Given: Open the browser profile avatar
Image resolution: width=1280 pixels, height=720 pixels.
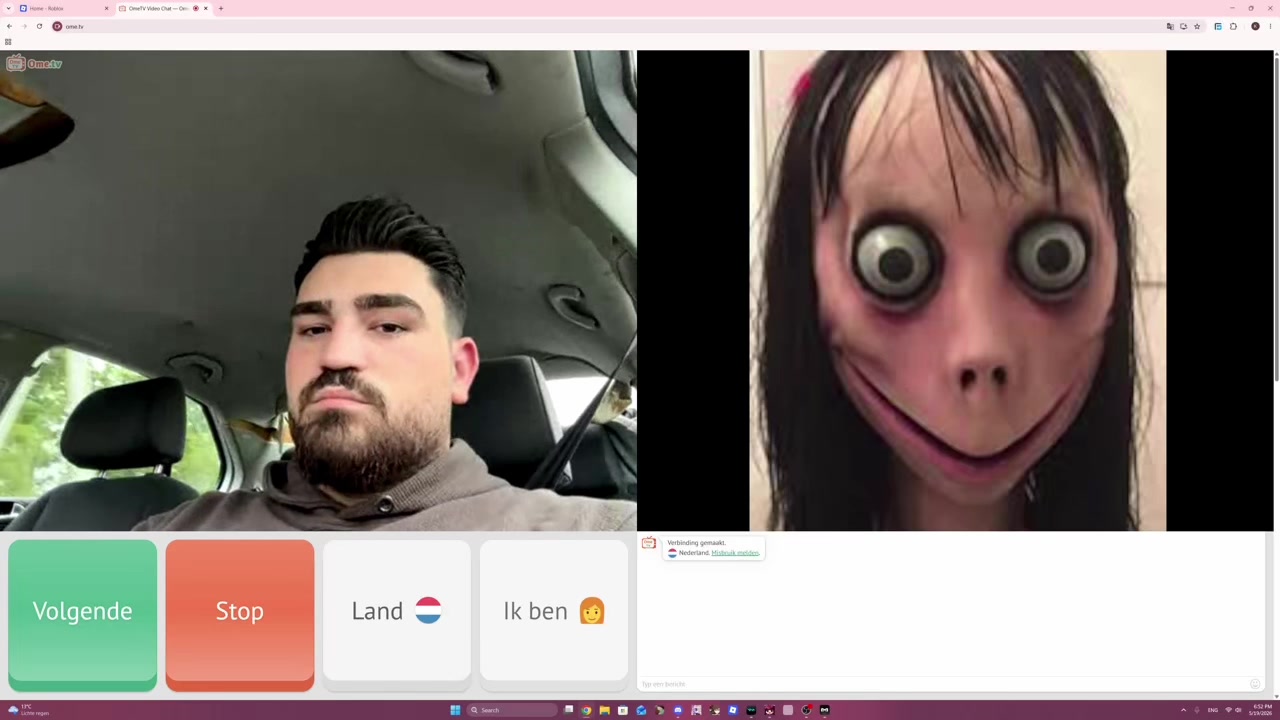Looking at the screenshot, I should (1255, 26).
